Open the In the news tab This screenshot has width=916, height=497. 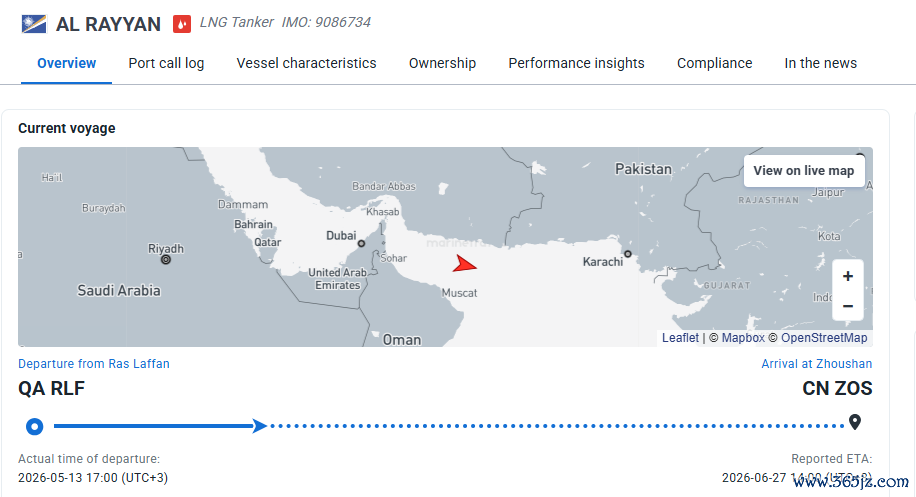[820, 63]
